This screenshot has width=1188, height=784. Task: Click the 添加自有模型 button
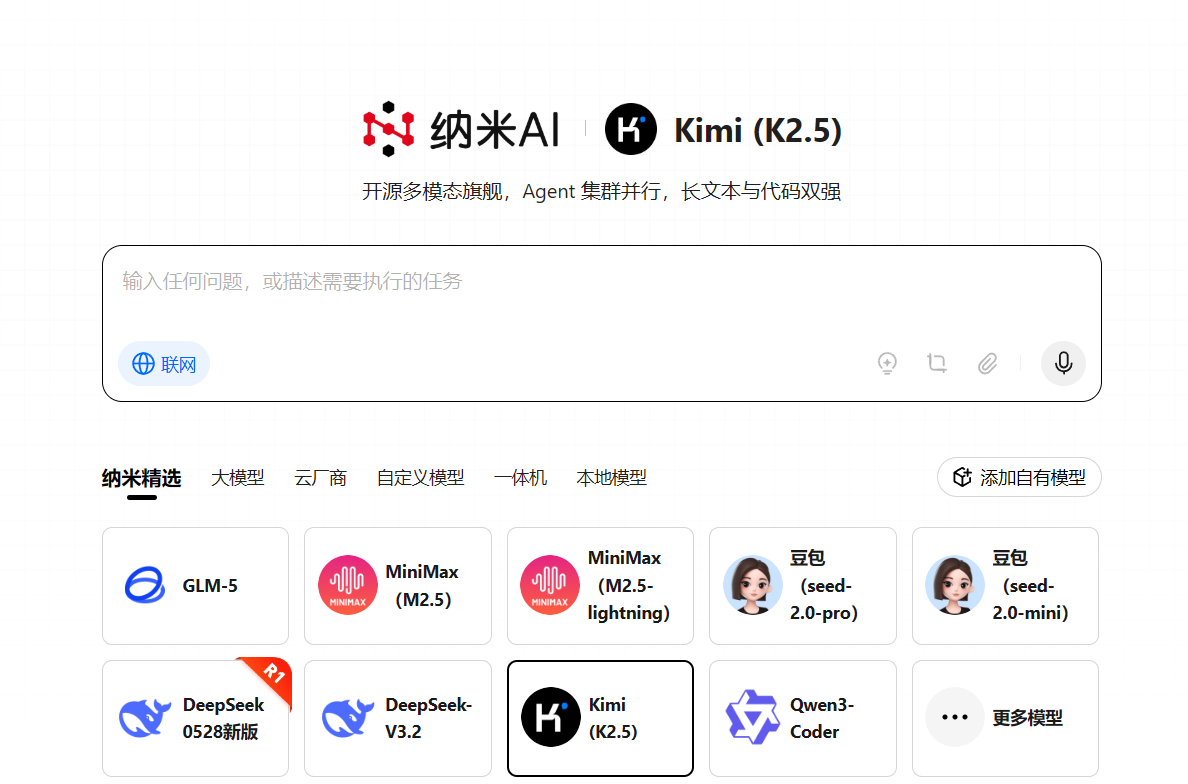[x=1019, y=477]
